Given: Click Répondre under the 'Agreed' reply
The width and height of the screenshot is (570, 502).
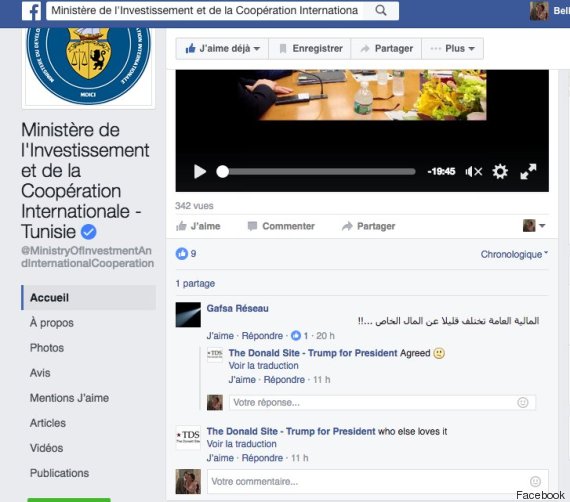Looking at the screenshot, I should [x=284, y=379].
